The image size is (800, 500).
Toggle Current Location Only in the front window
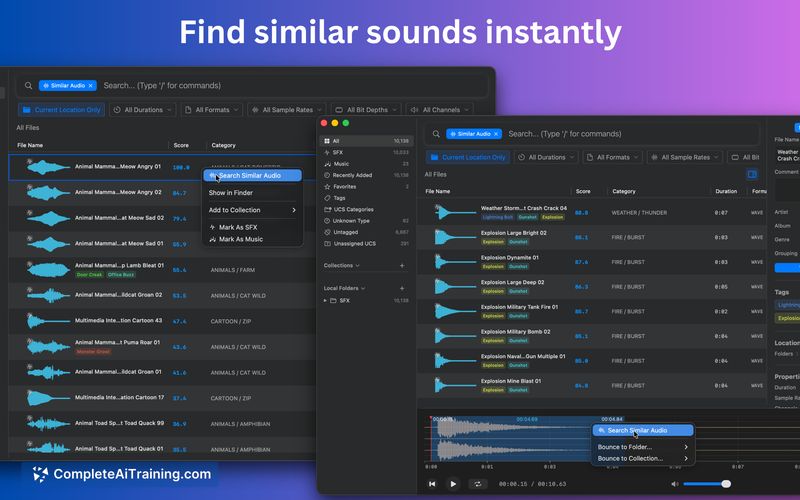coord(468,157)
